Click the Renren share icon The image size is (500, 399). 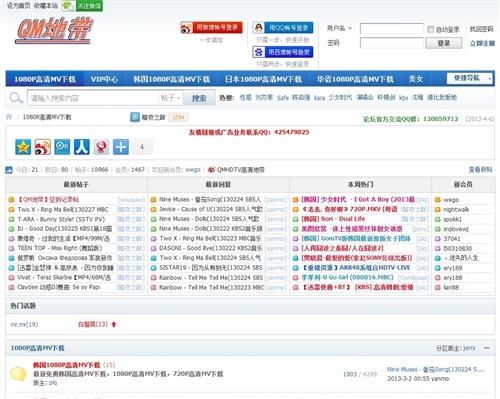coord(82,147)
